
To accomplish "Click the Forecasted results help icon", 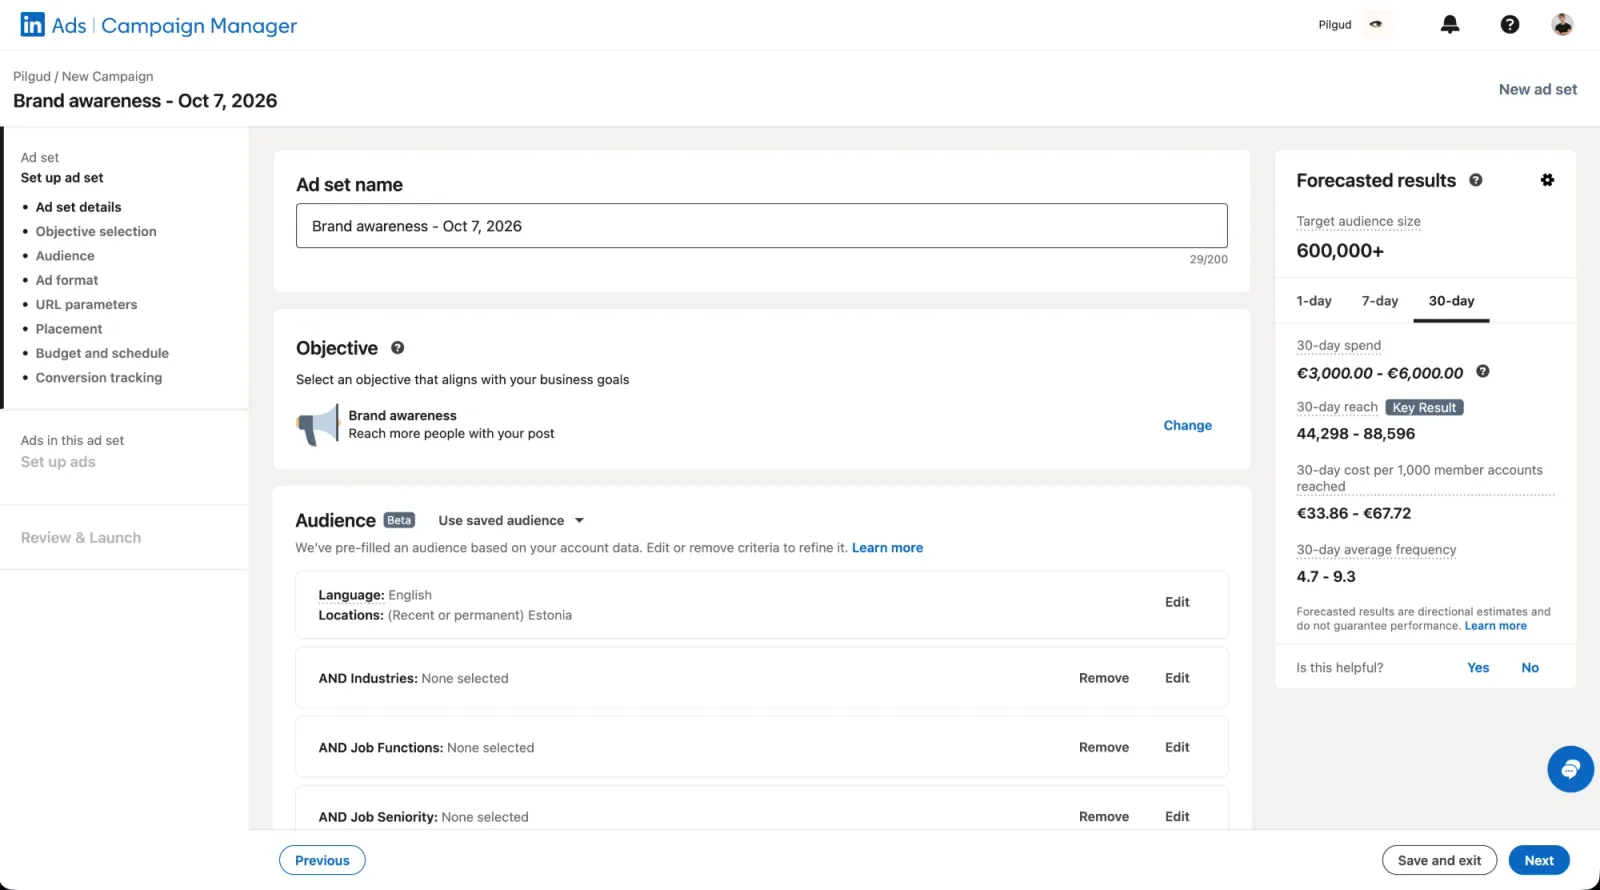I will [x=1476, y=180].
